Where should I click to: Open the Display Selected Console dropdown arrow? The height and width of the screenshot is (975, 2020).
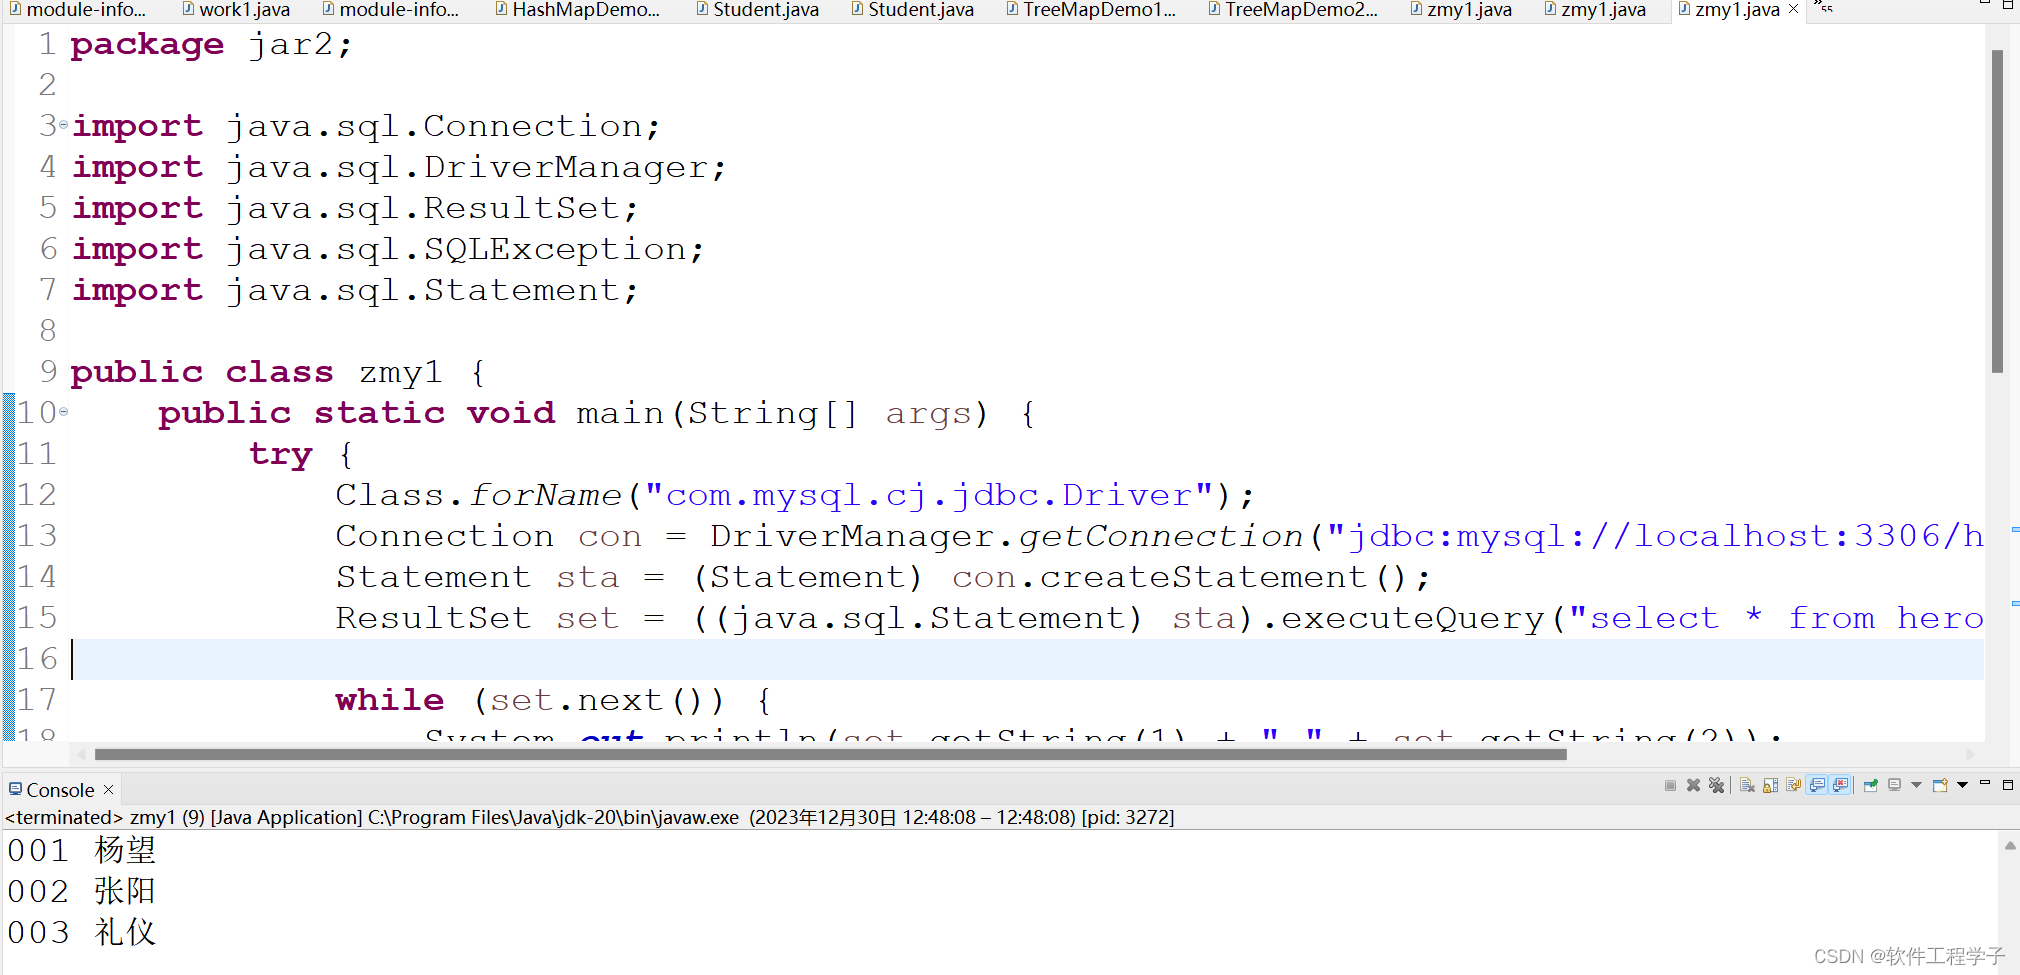point(1917,786)
